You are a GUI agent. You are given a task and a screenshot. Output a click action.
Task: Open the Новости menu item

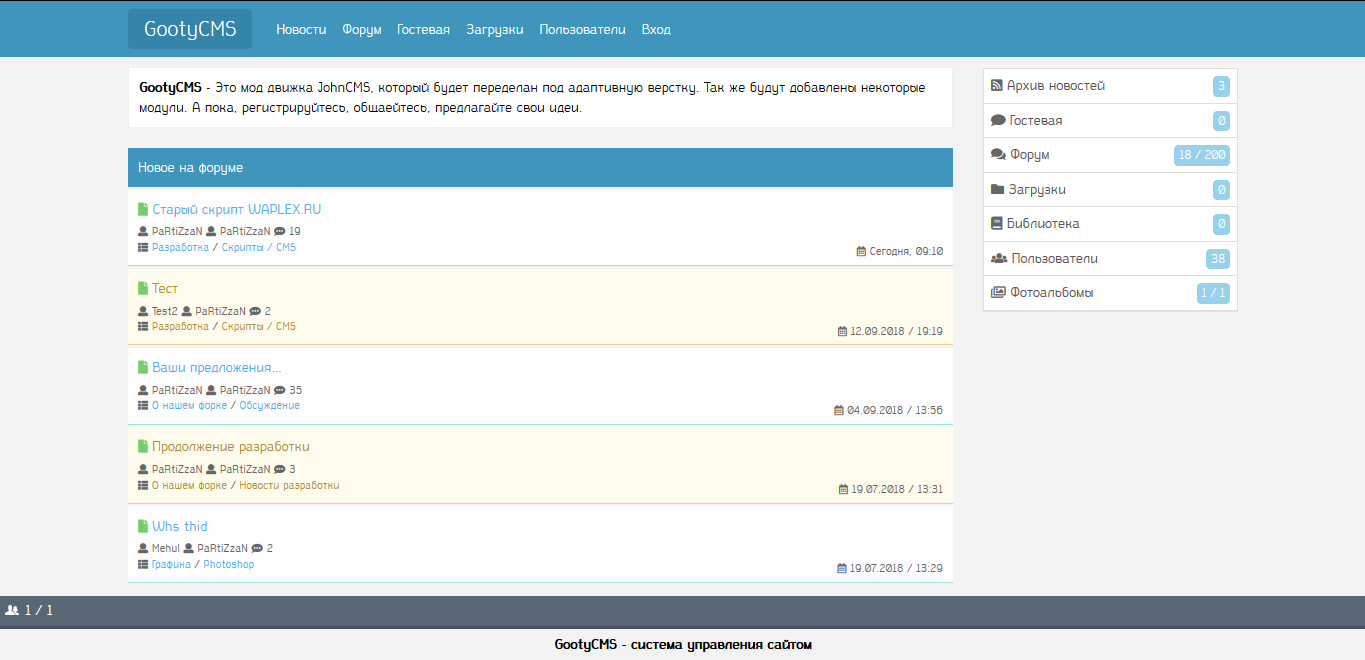coord(301,30)
